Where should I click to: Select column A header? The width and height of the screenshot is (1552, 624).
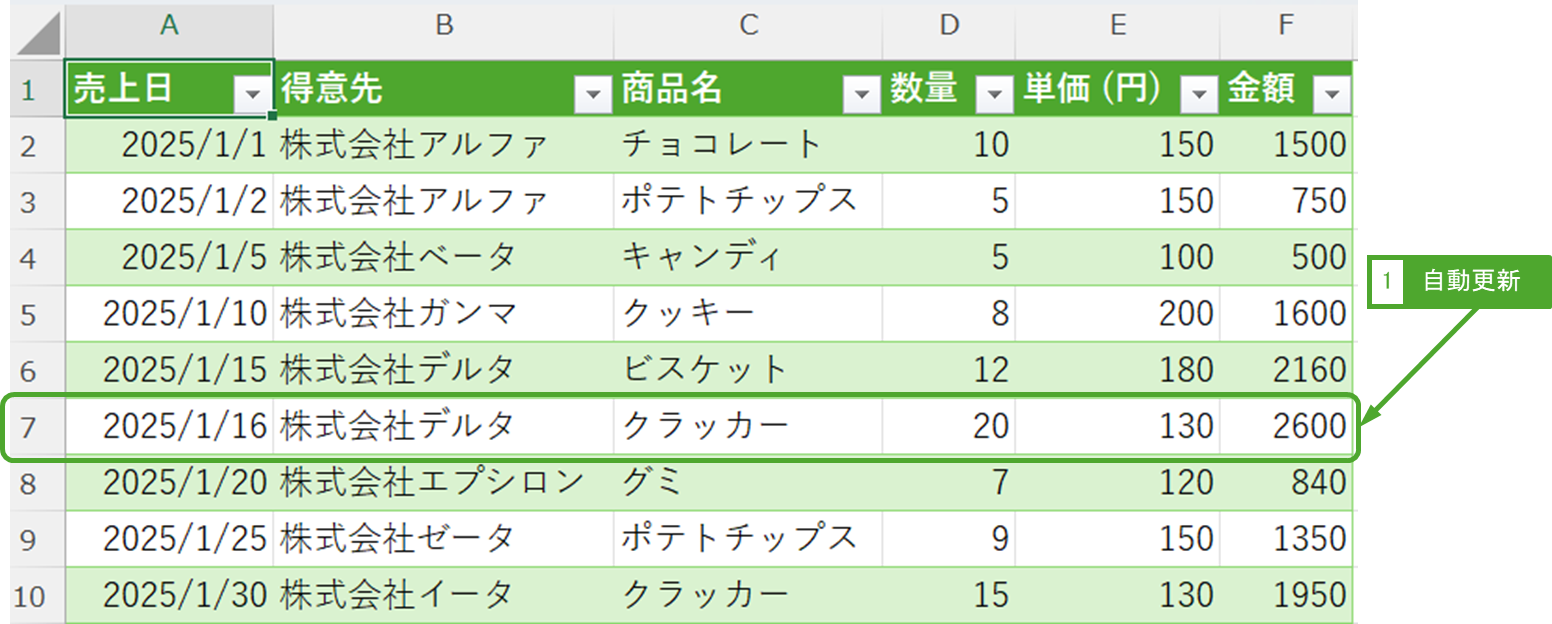pyautogui.click(x=169, y=26)
